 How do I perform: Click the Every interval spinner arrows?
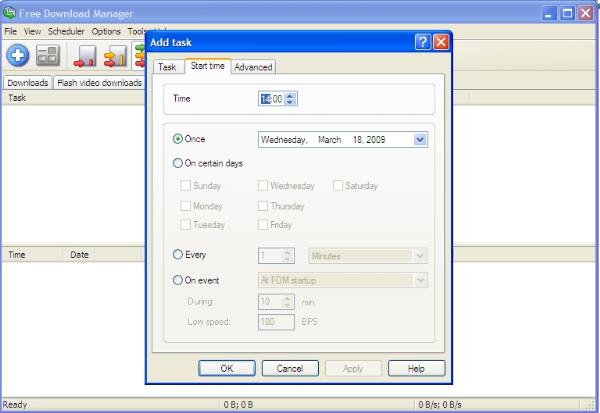coord(287,256)
